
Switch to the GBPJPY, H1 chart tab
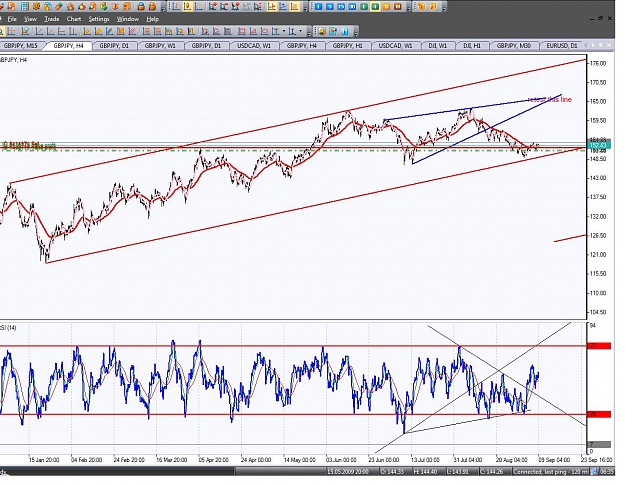[348, 45]
